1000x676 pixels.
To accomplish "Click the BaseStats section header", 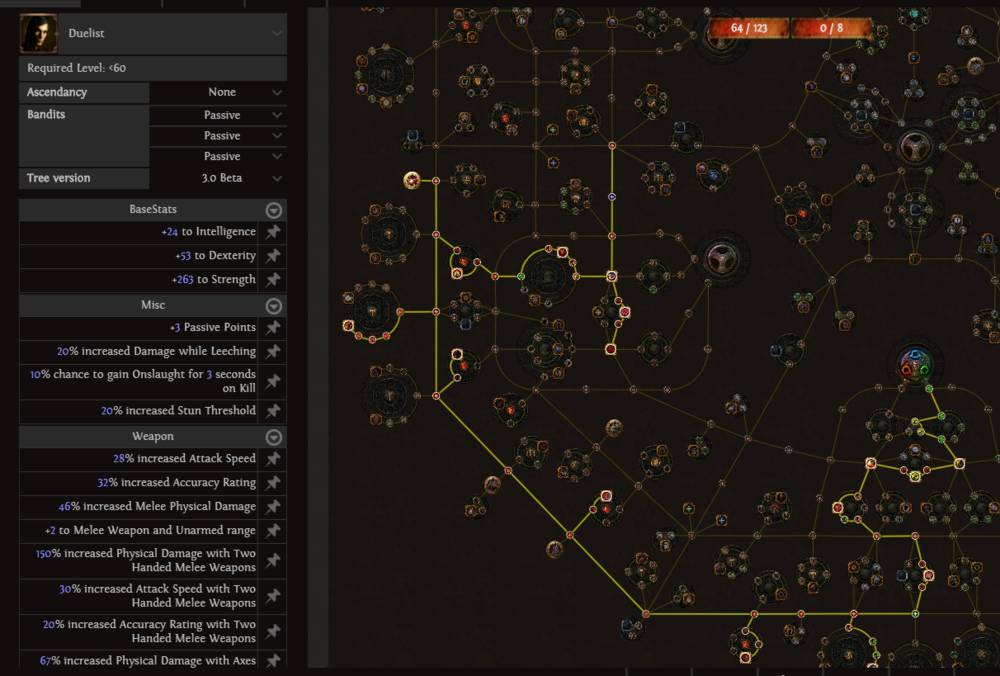I will tap(152, 210).
